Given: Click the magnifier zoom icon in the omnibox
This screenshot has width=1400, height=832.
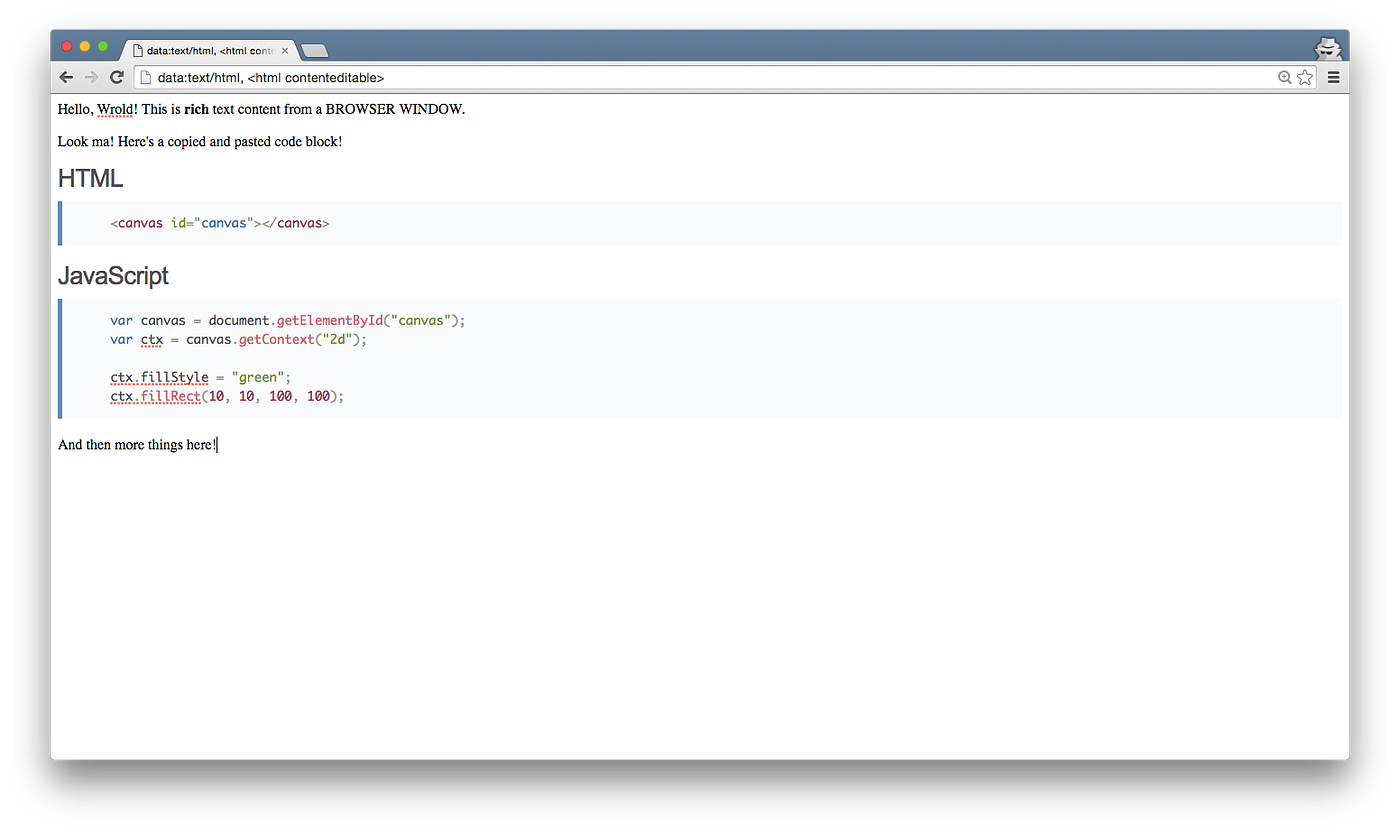Looking at the screenshot, I should pyautogui.click(x=1283, y=77).
